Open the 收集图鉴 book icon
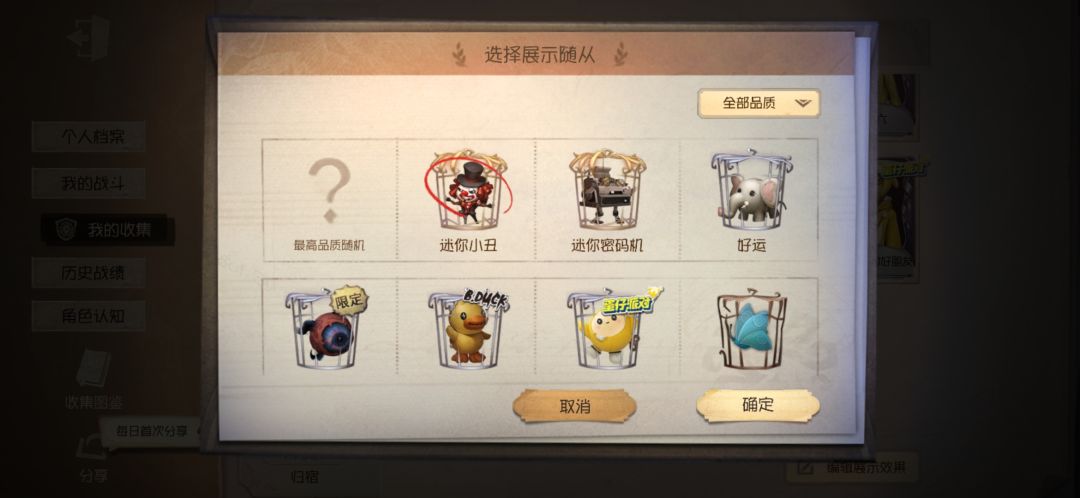The width and height of the screenshot is (1080, 498). [x=93, y=379]
